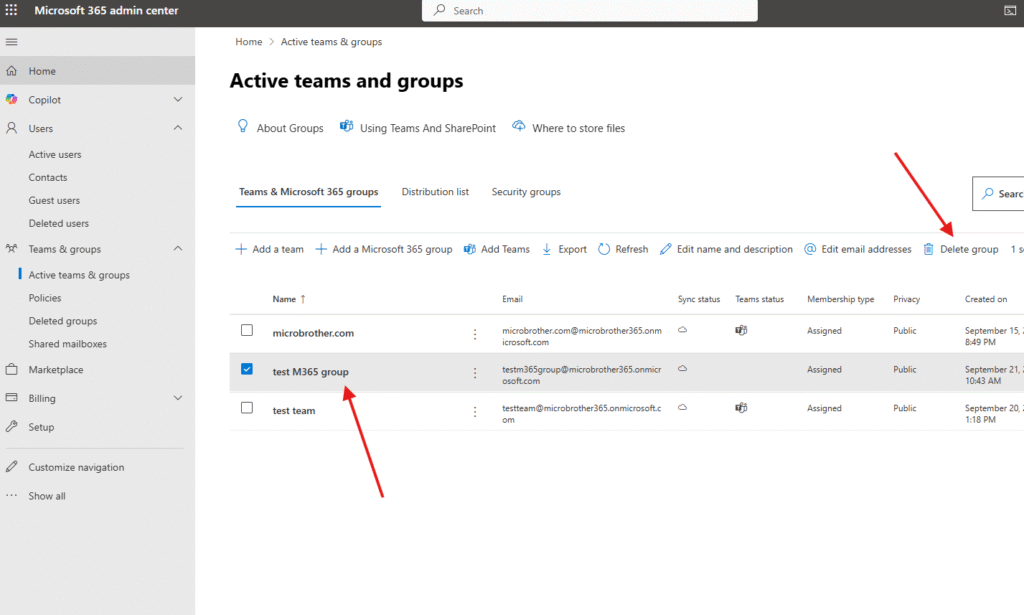Viewport: 1024px width, 615px height.
Task: Tick the test team checkbox
Action: tap(247, 409)
